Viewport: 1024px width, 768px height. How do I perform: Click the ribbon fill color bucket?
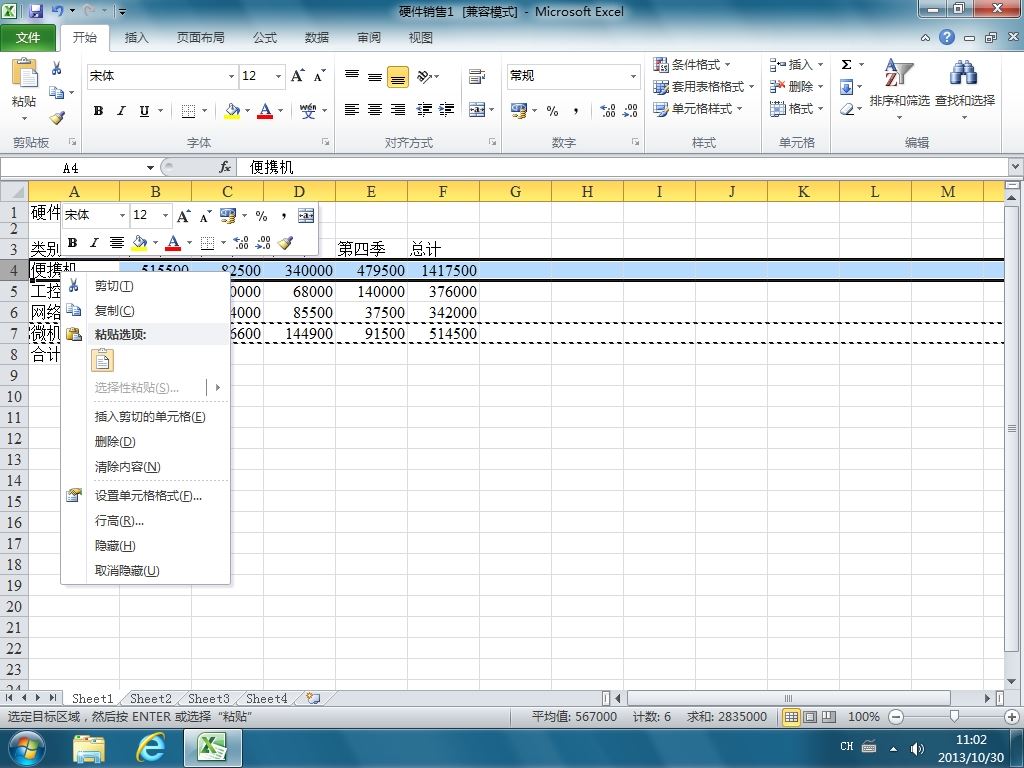(x=232, y=110)
